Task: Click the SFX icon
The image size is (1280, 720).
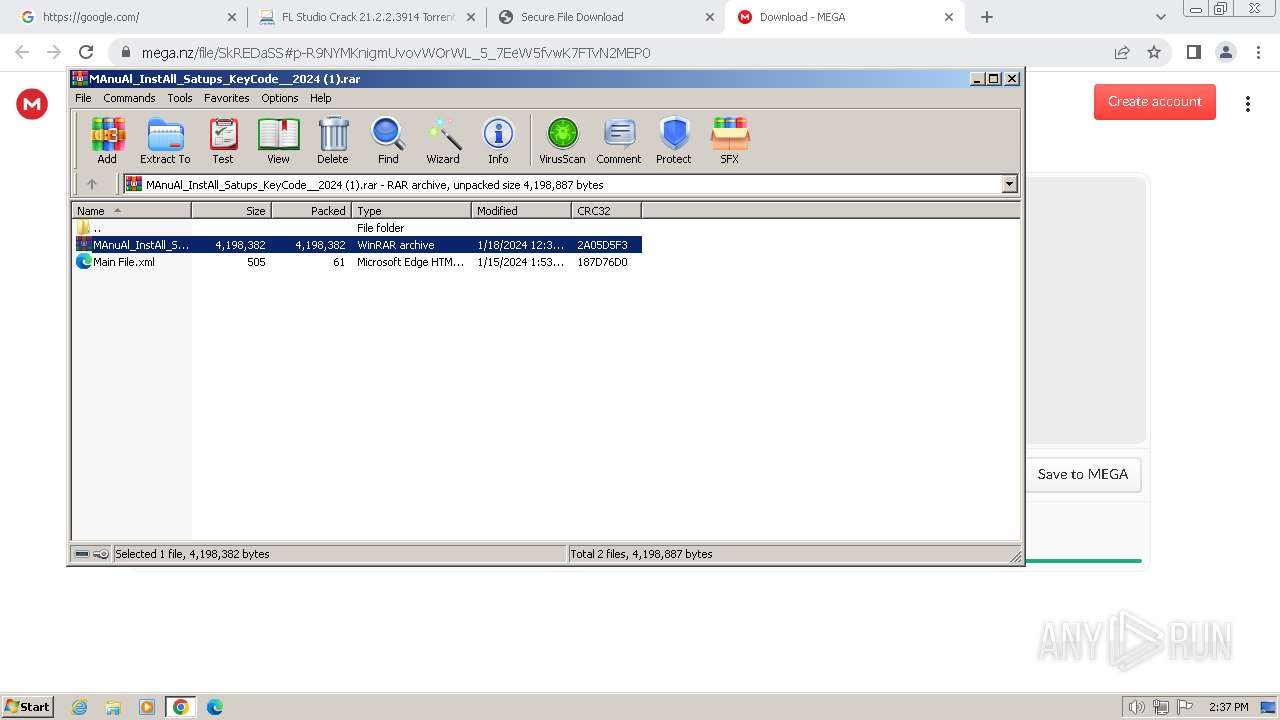Action: pyautogui.click(x=730, y=140)
